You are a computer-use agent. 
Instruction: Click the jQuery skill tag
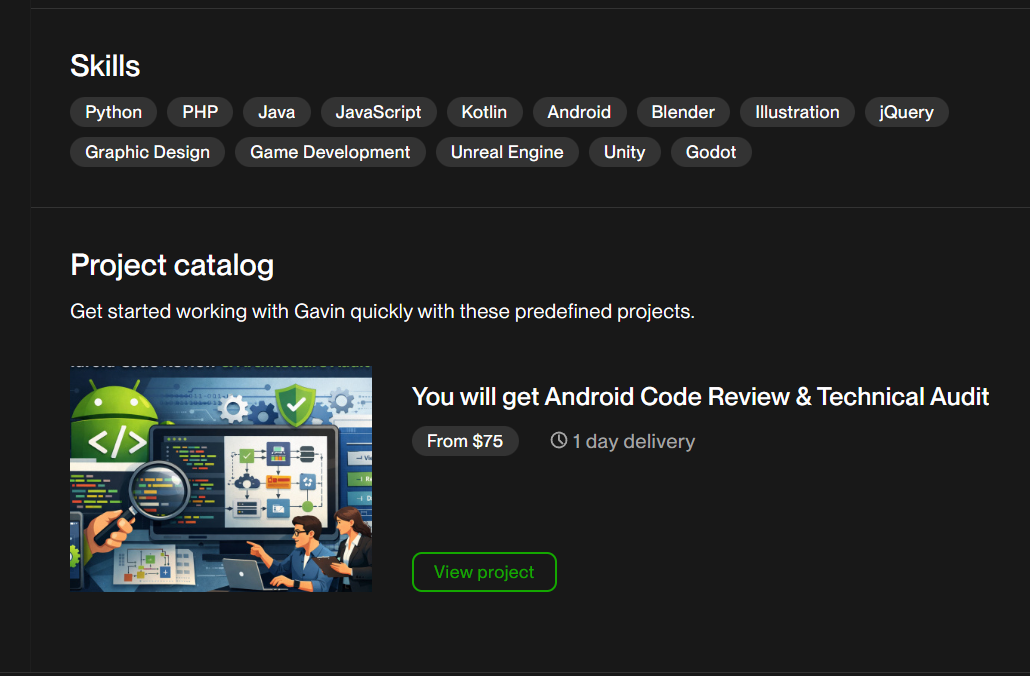906,112
